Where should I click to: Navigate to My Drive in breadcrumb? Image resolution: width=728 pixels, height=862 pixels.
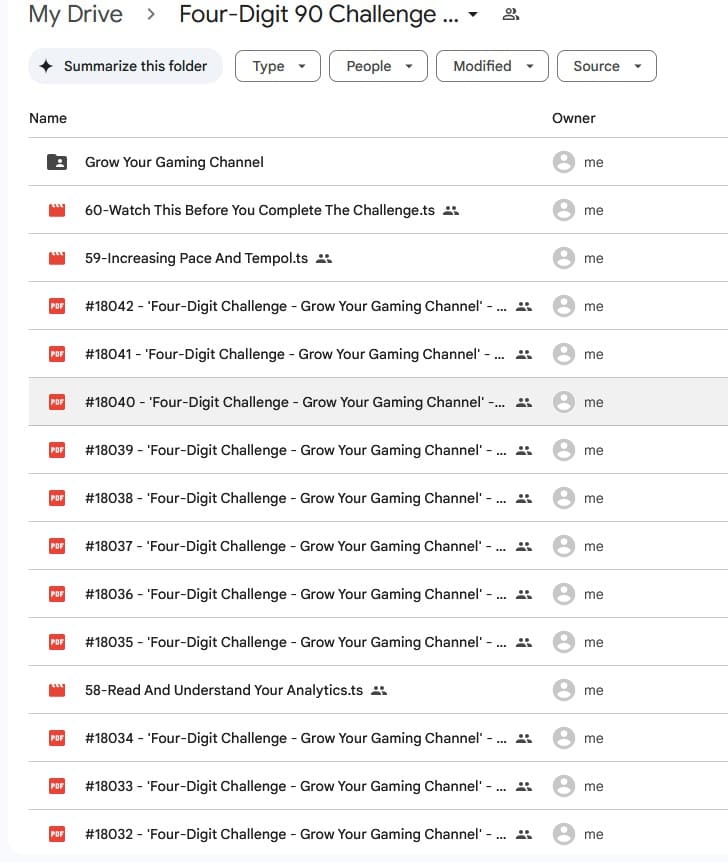coord(76,15)
